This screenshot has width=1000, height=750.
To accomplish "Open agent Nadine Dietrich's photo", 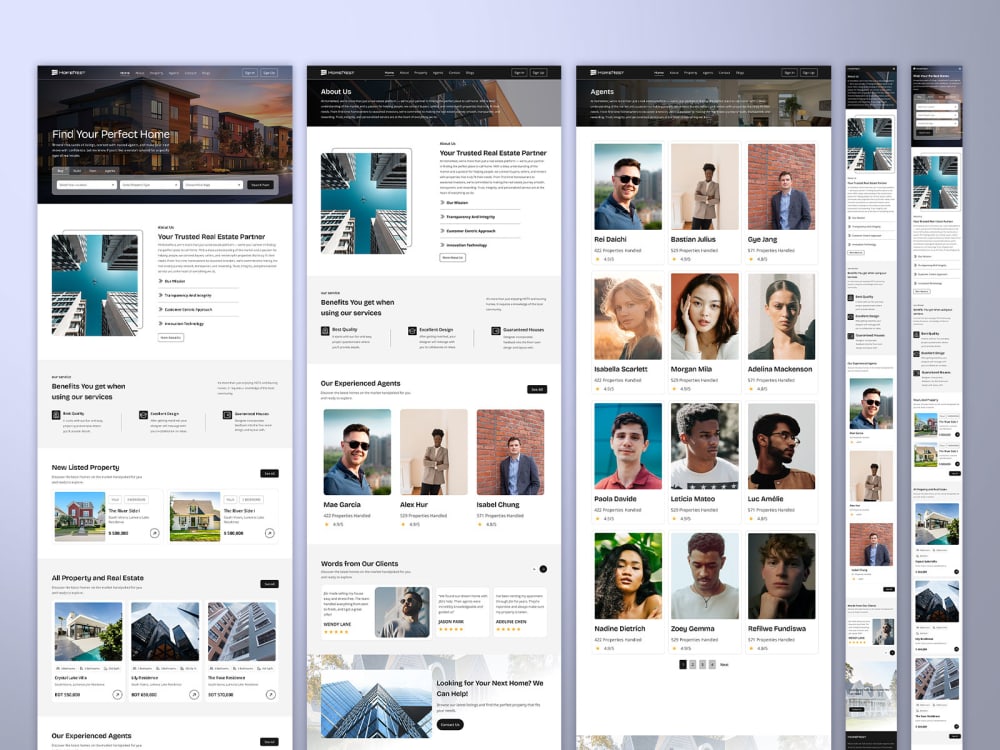I will tap(628, 576).
